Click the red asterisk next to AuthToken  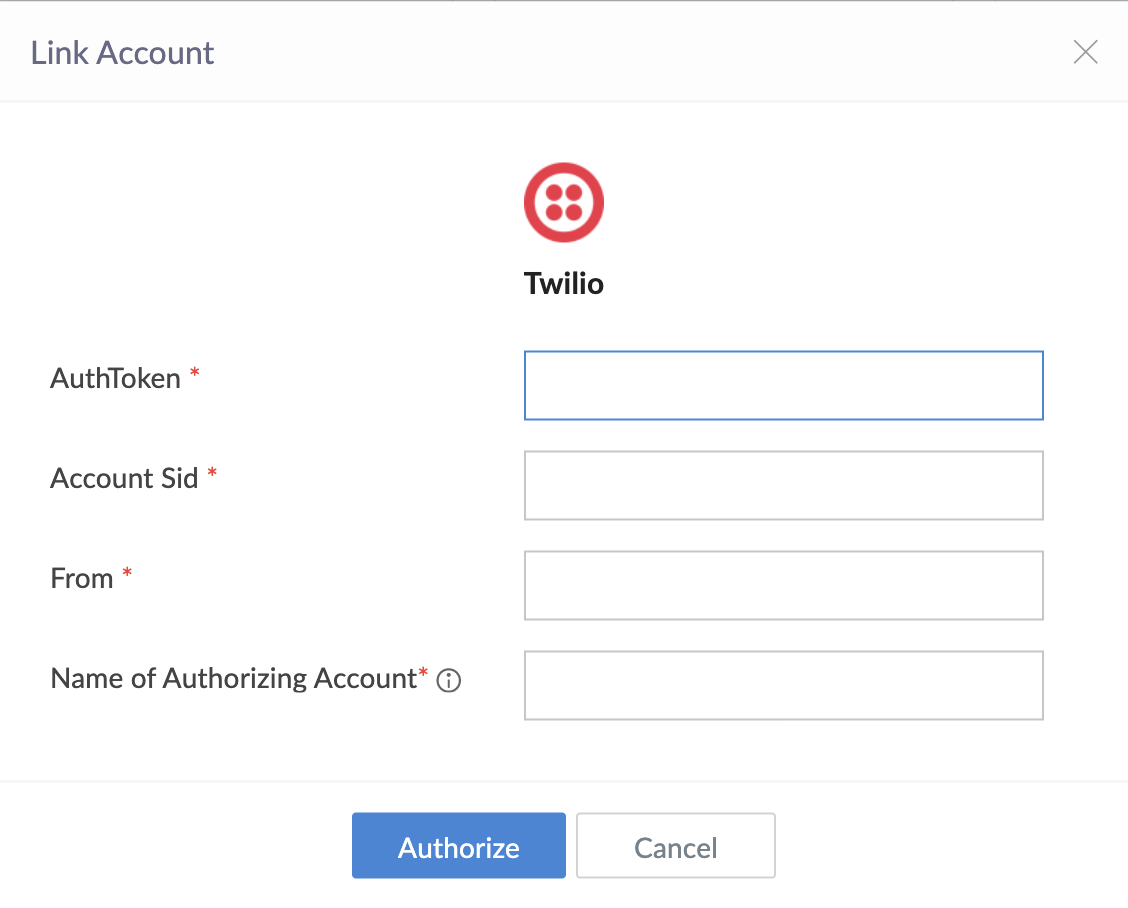tap(195, 373)
